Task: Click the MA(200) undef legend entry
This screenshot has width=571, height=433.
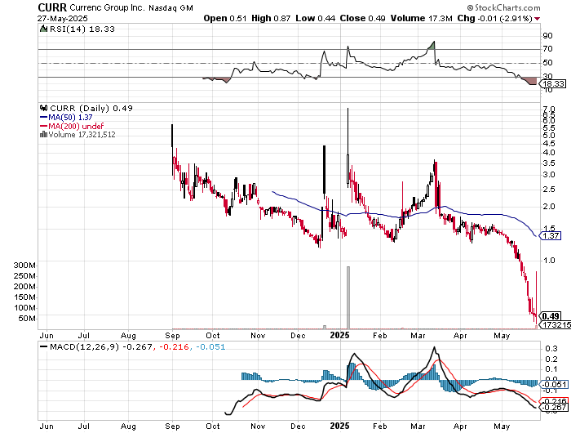Action: tap(72, 126)
